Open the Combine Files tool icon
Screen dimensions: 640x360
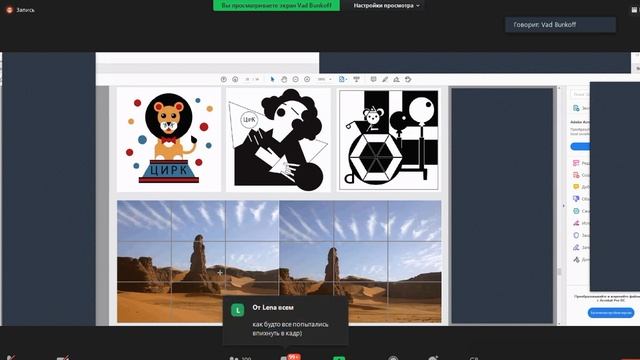(576, 199)
